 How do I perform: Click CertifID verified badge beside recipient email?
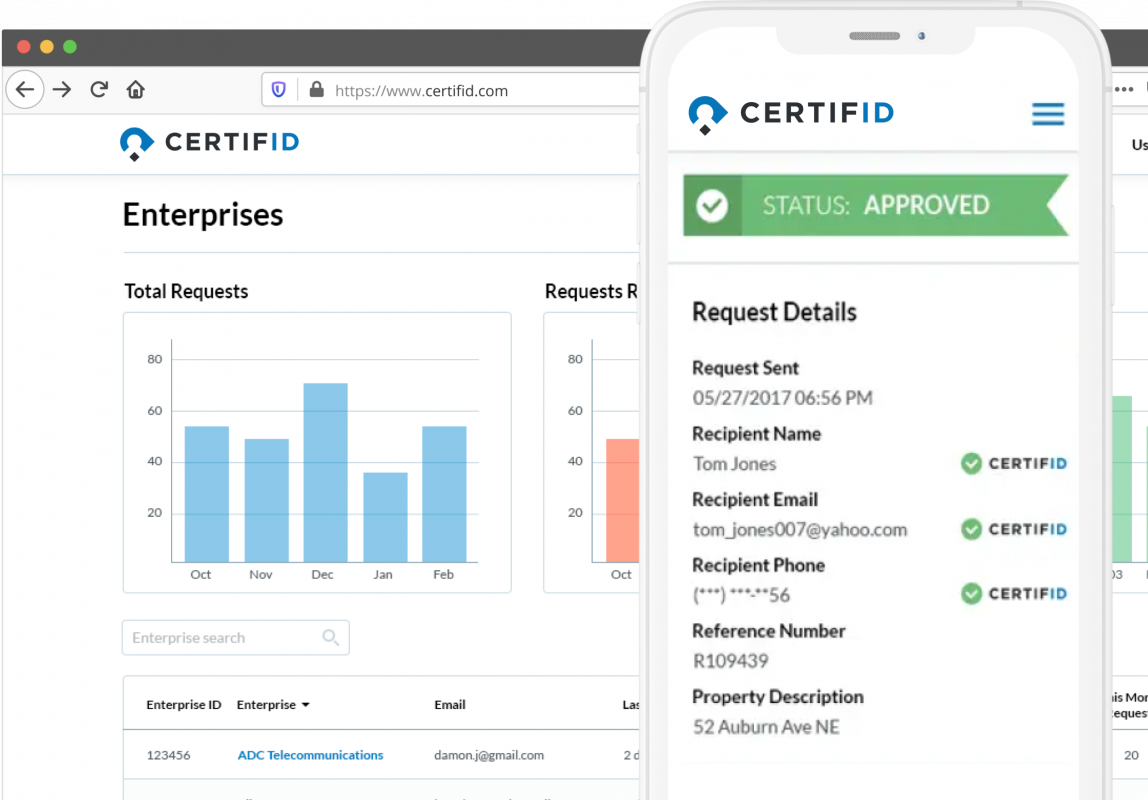click(x=1014, y=529)
